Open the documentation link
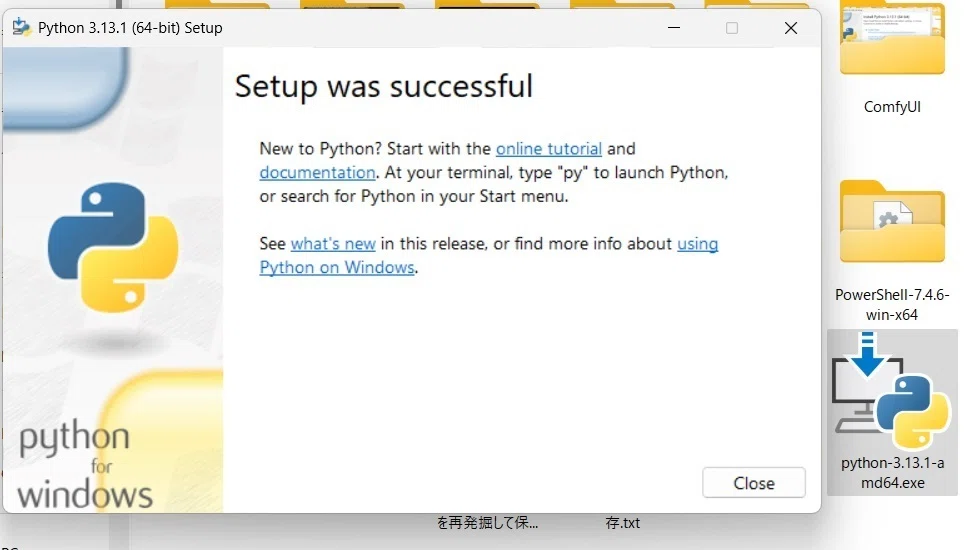 [317, 173]
